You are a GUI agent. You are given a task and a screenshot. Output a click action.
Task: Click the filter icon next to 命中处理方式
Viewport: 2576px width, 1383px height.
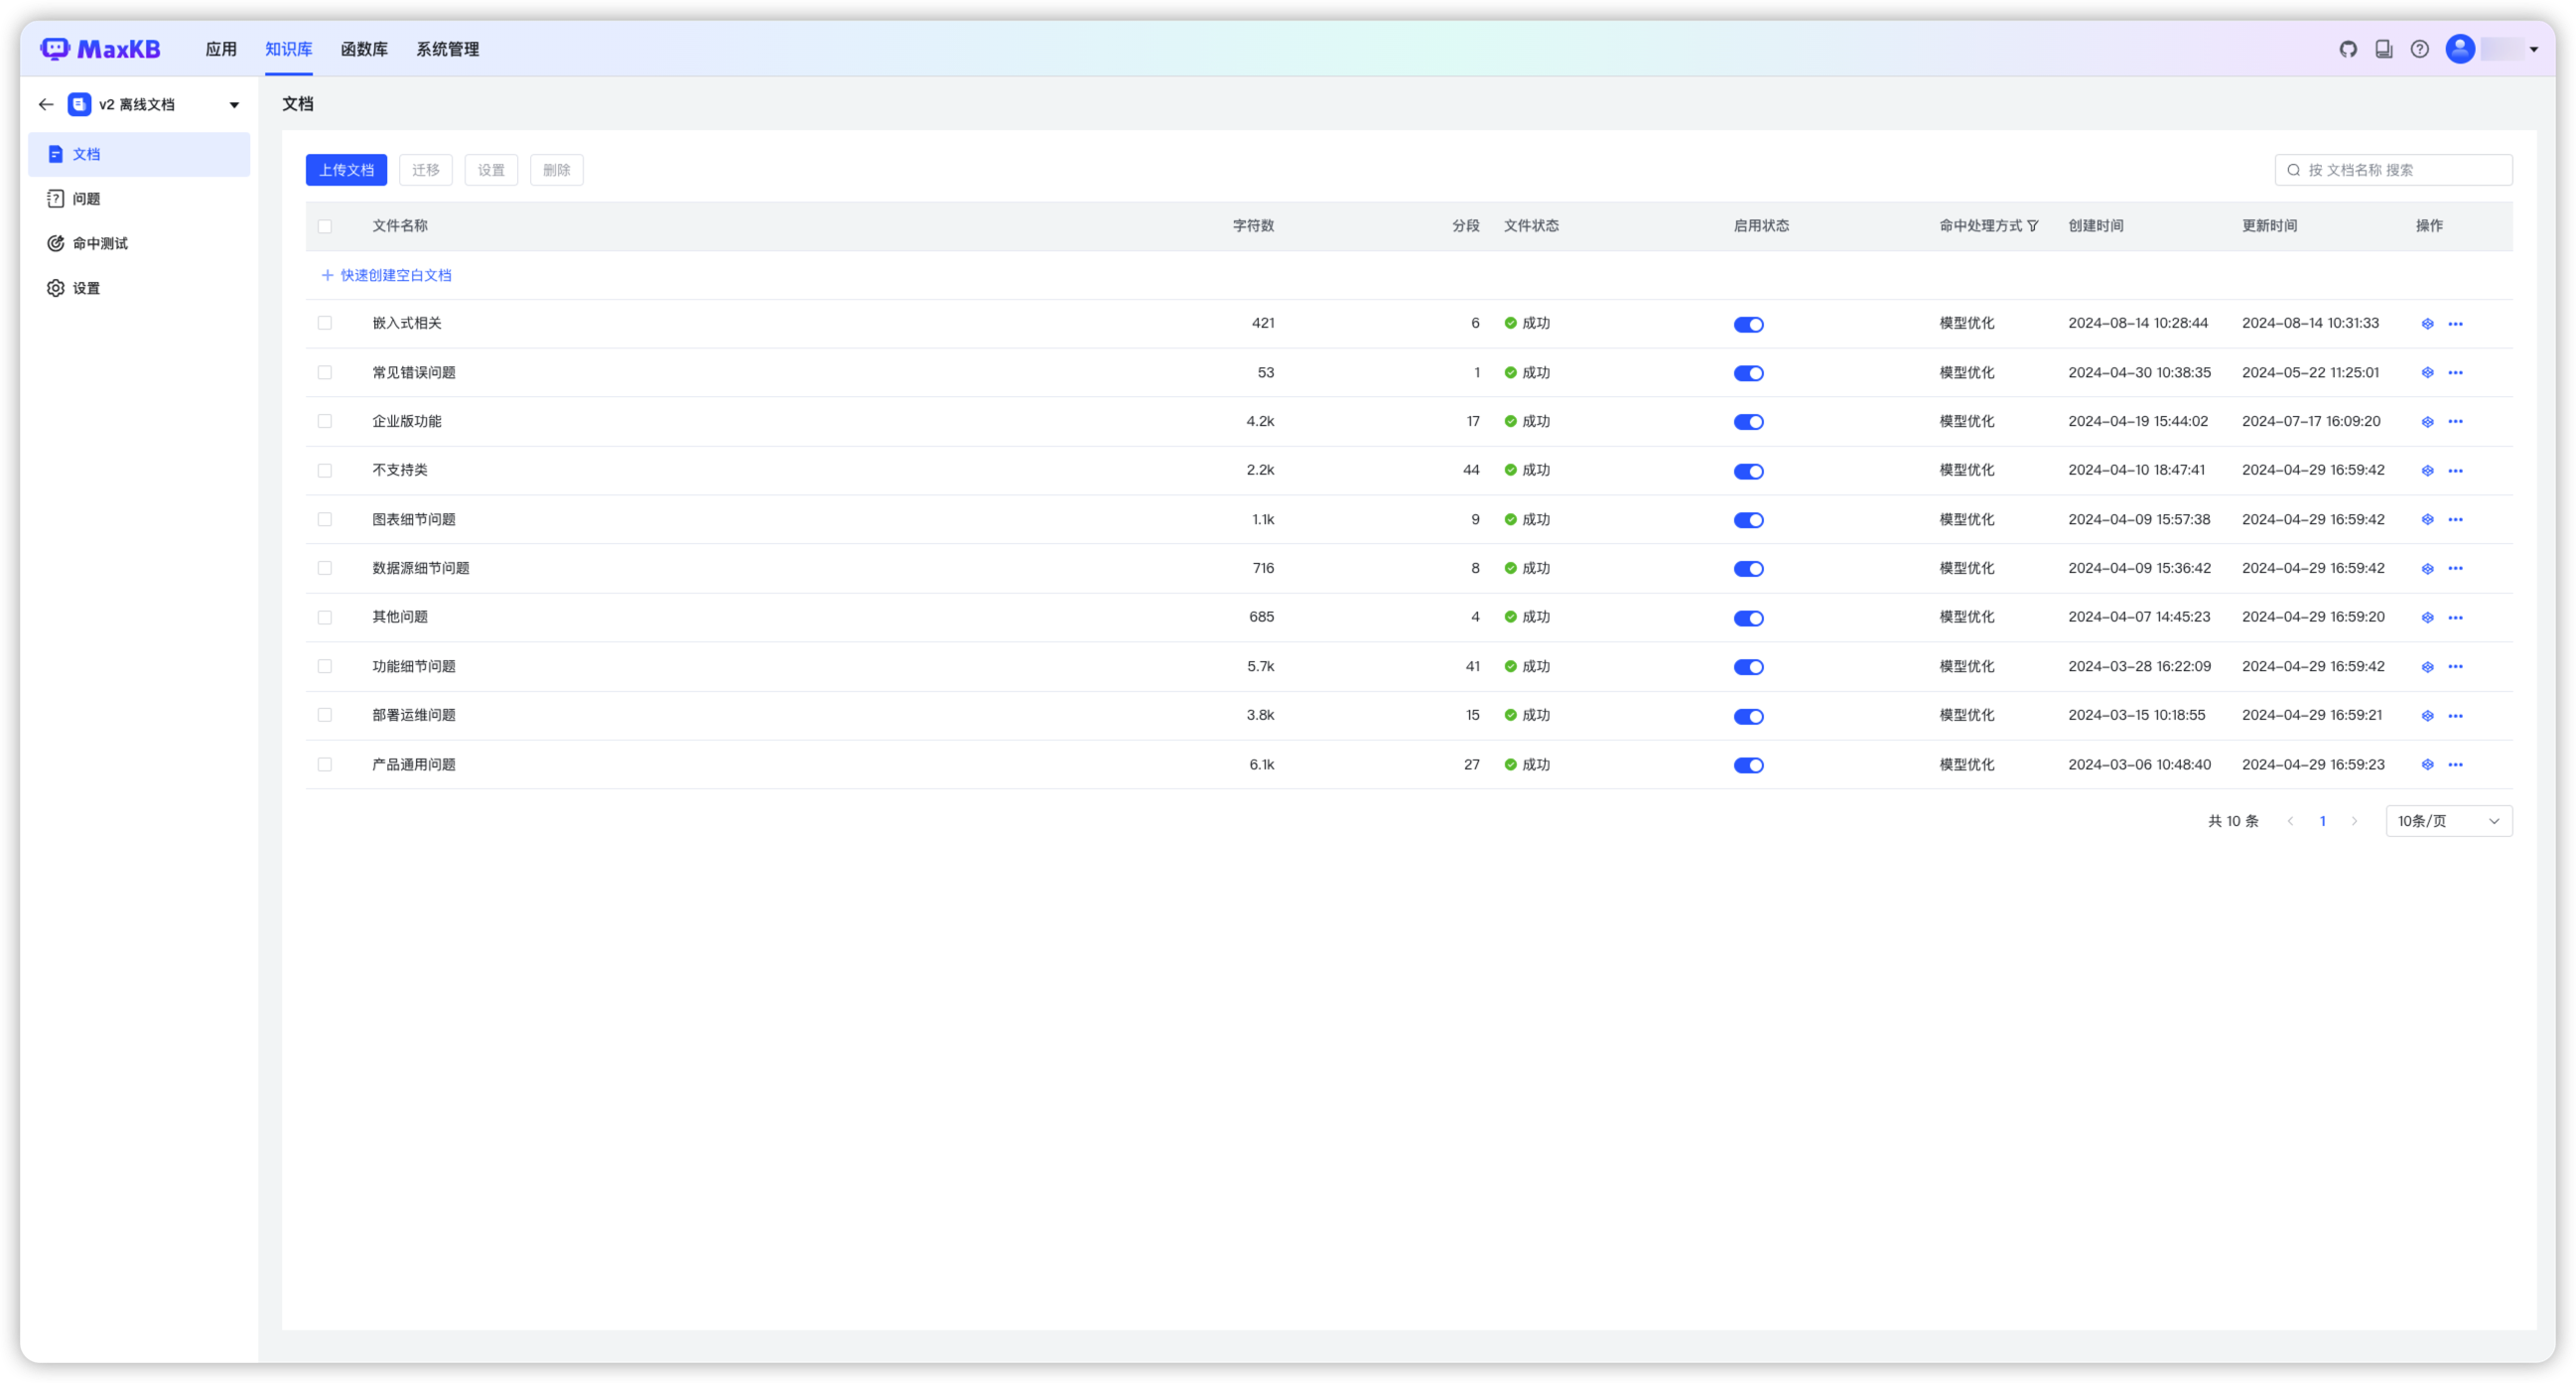point(2033,226)
